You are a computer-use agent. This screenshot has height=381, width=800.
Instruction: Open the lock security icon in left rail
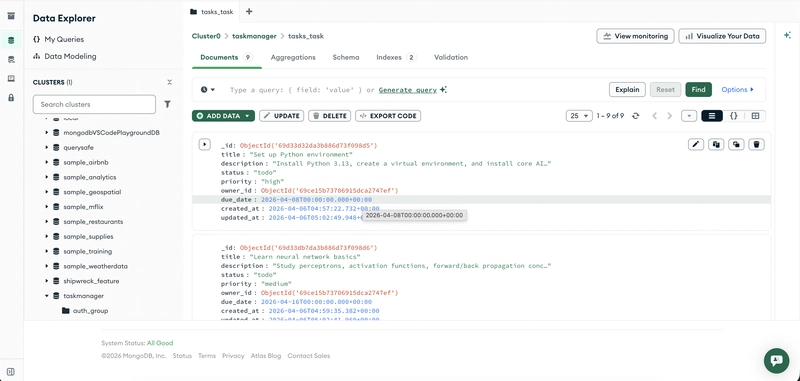[11, 97]
